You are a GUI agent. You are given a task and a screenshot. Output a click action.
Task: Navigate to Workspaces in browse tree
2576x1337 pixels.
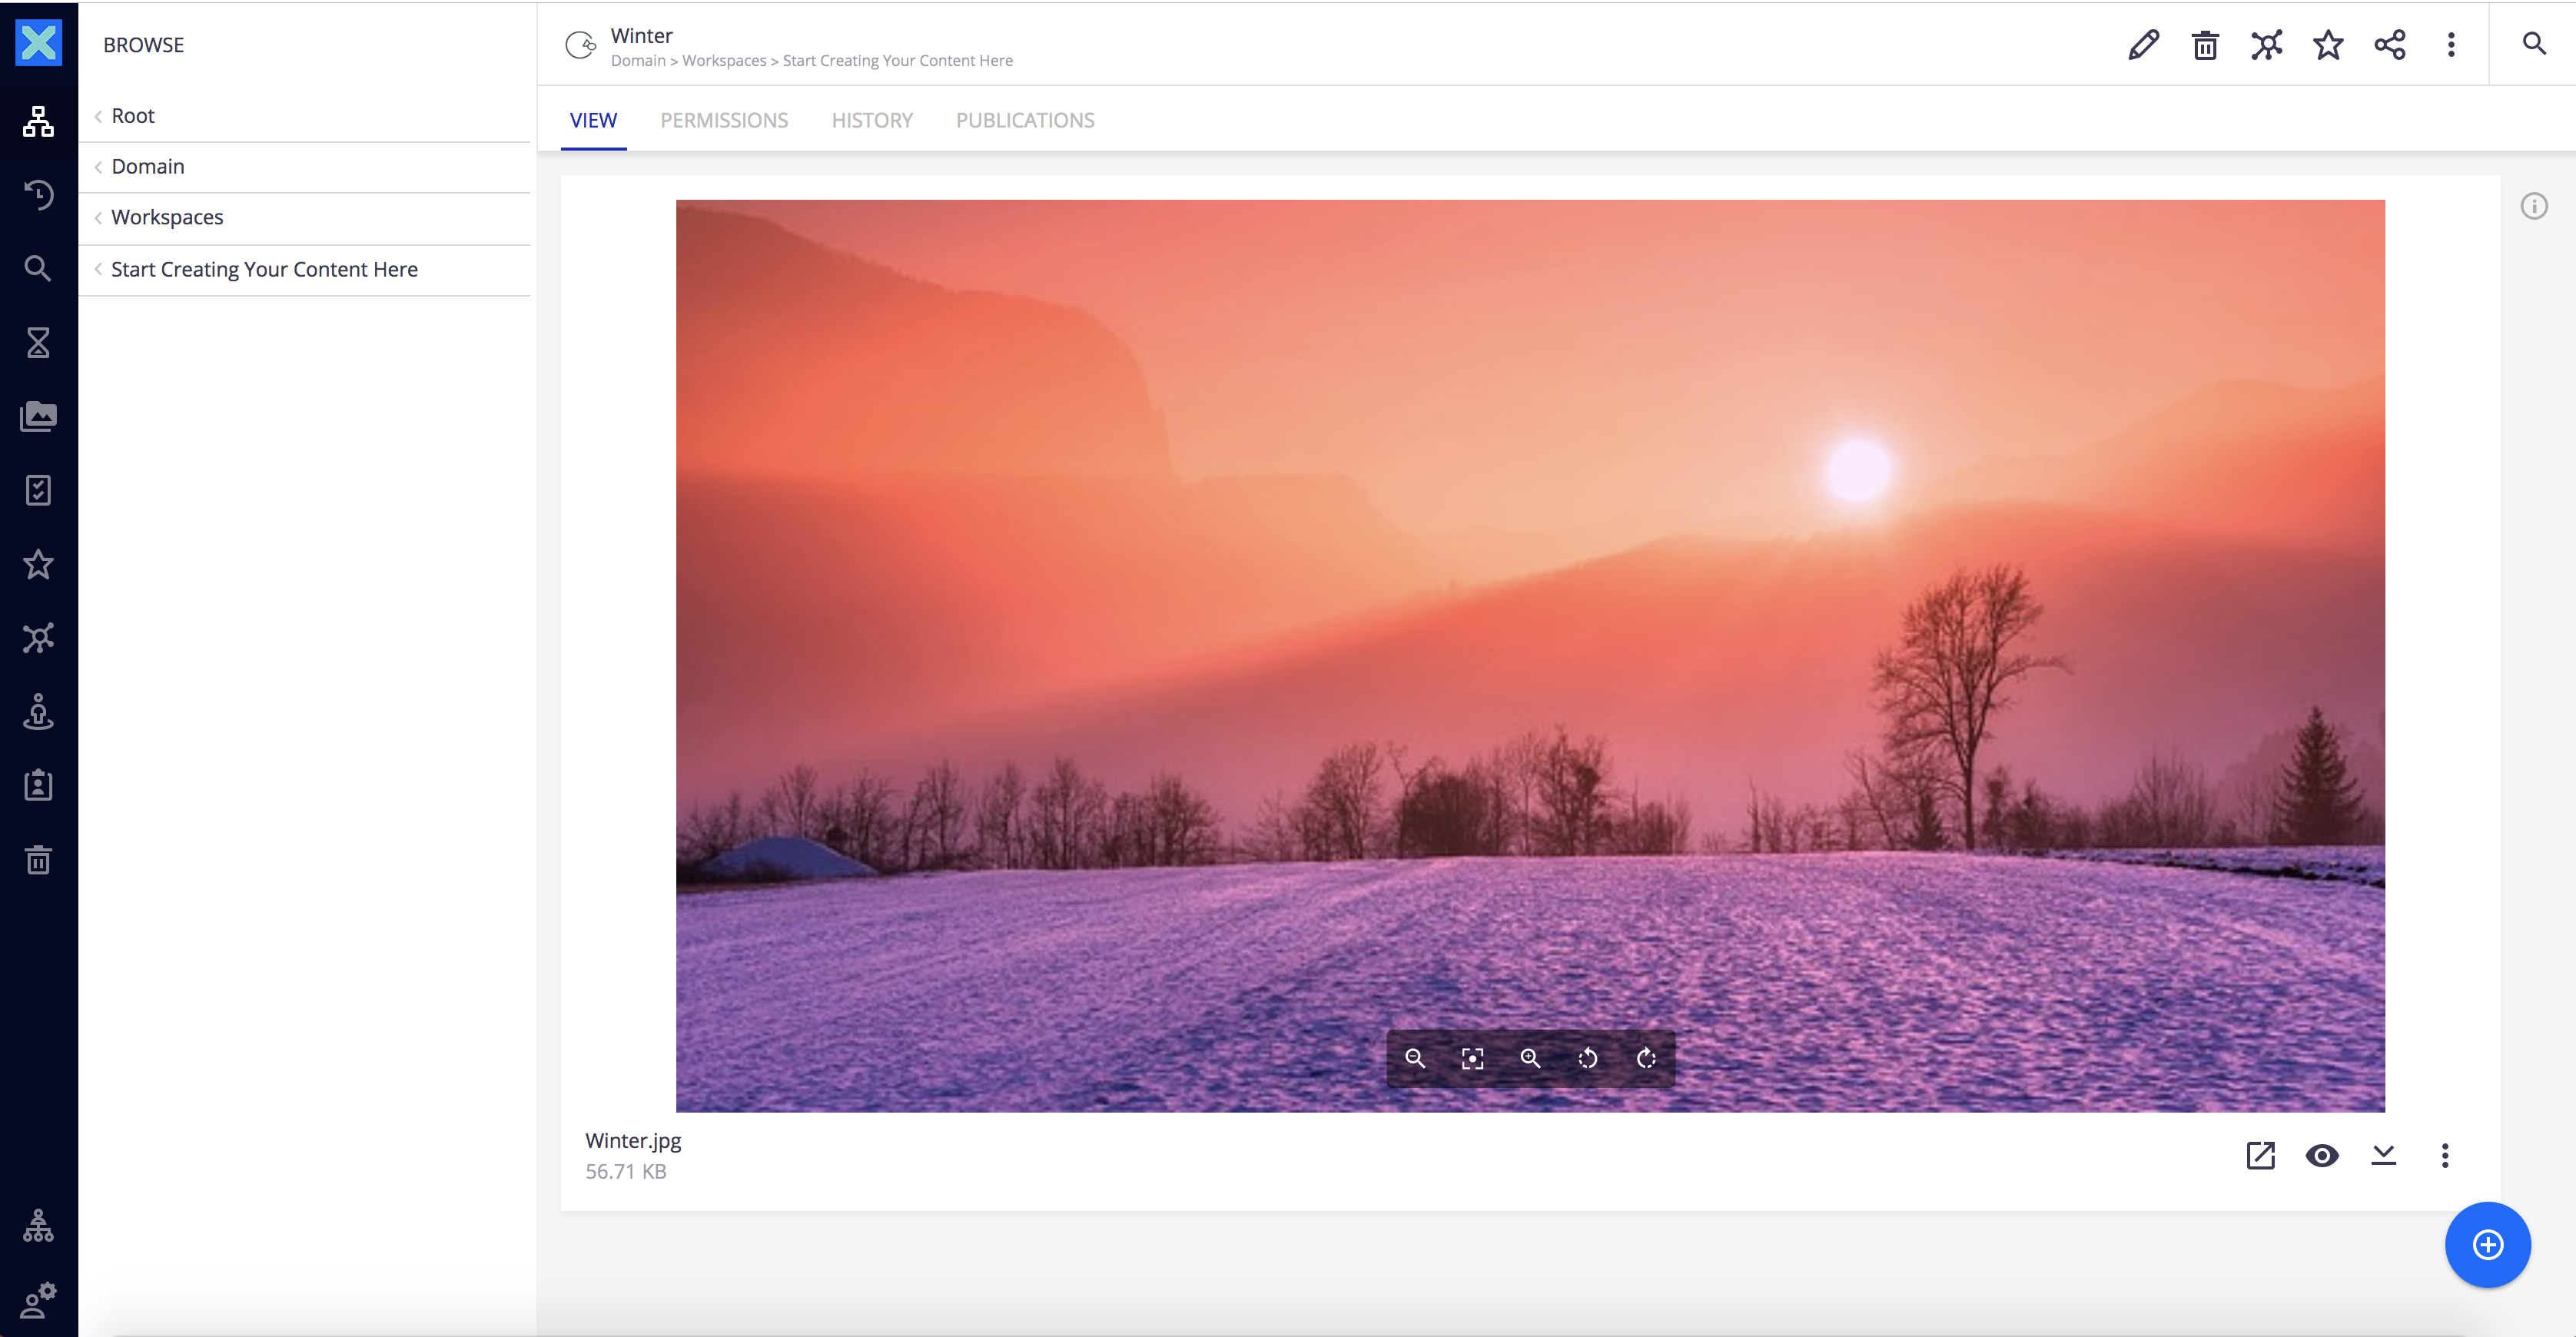167,218
